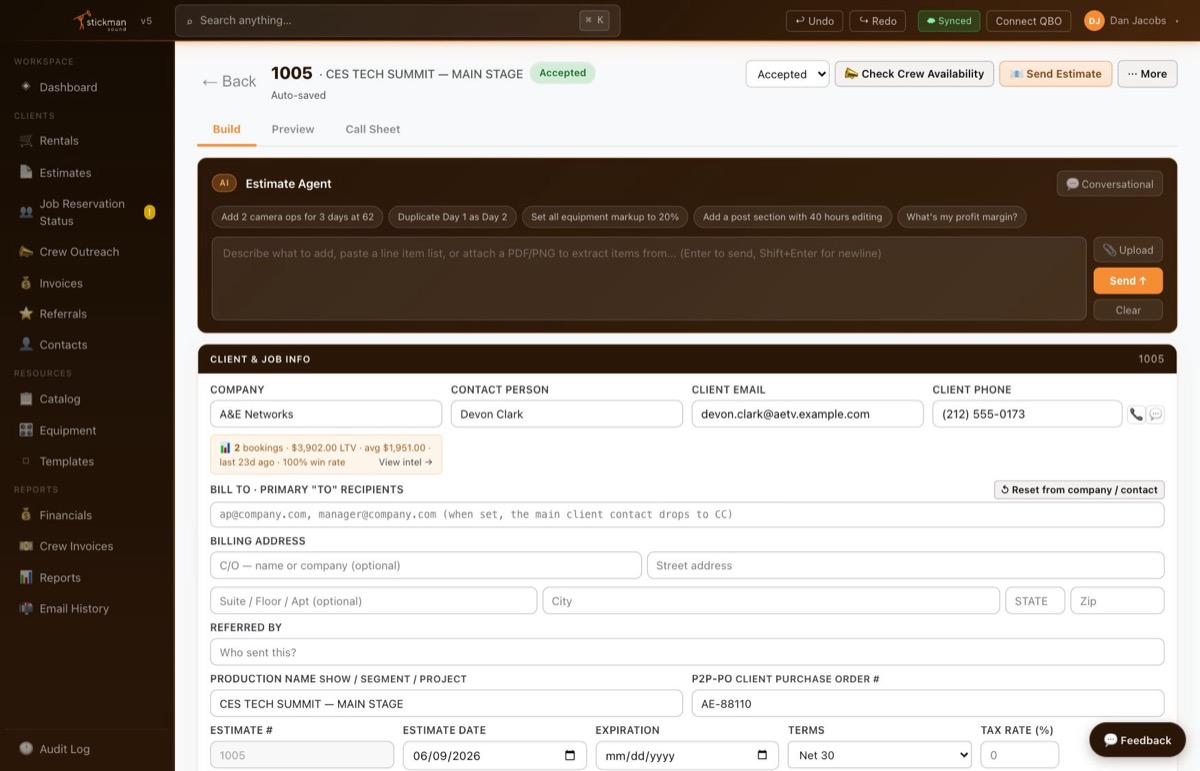Upload a file to the Estimate Agent
This screenshot has height=771, width=1200.
pos(1128,250)
